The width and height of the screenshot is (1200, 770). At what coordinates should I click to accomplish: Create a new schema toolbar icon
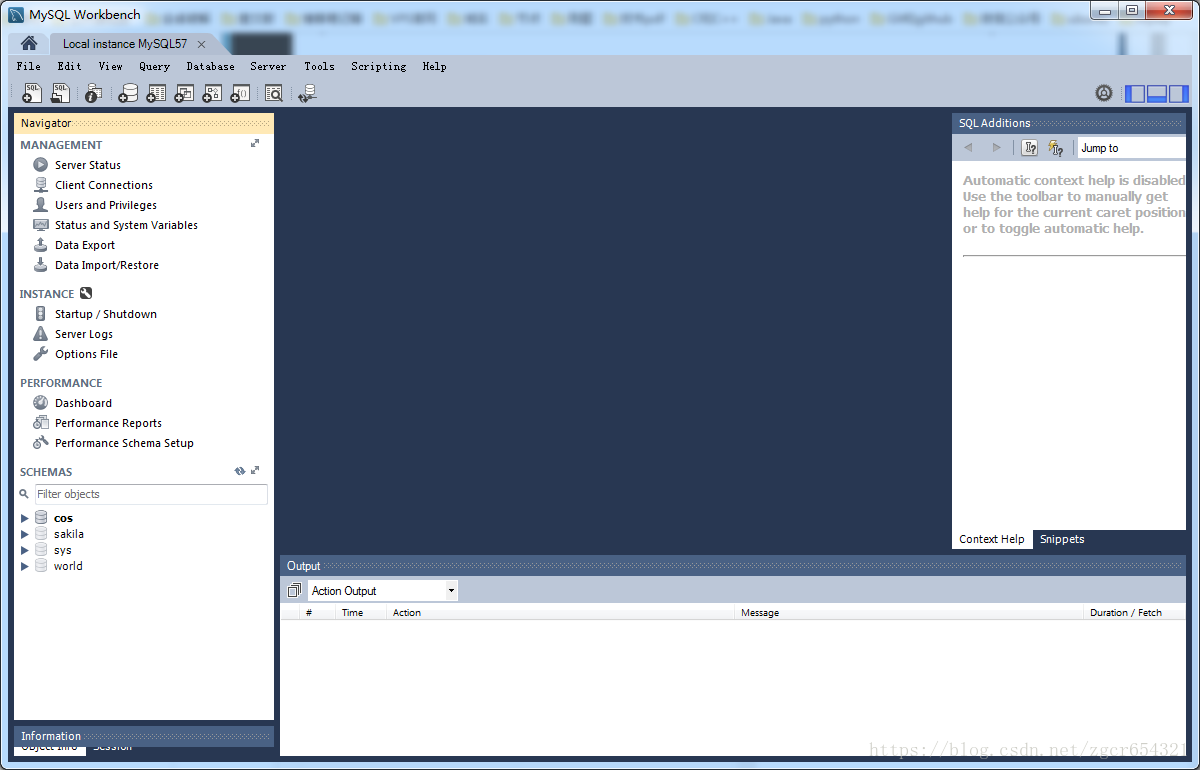pos(128,93)
